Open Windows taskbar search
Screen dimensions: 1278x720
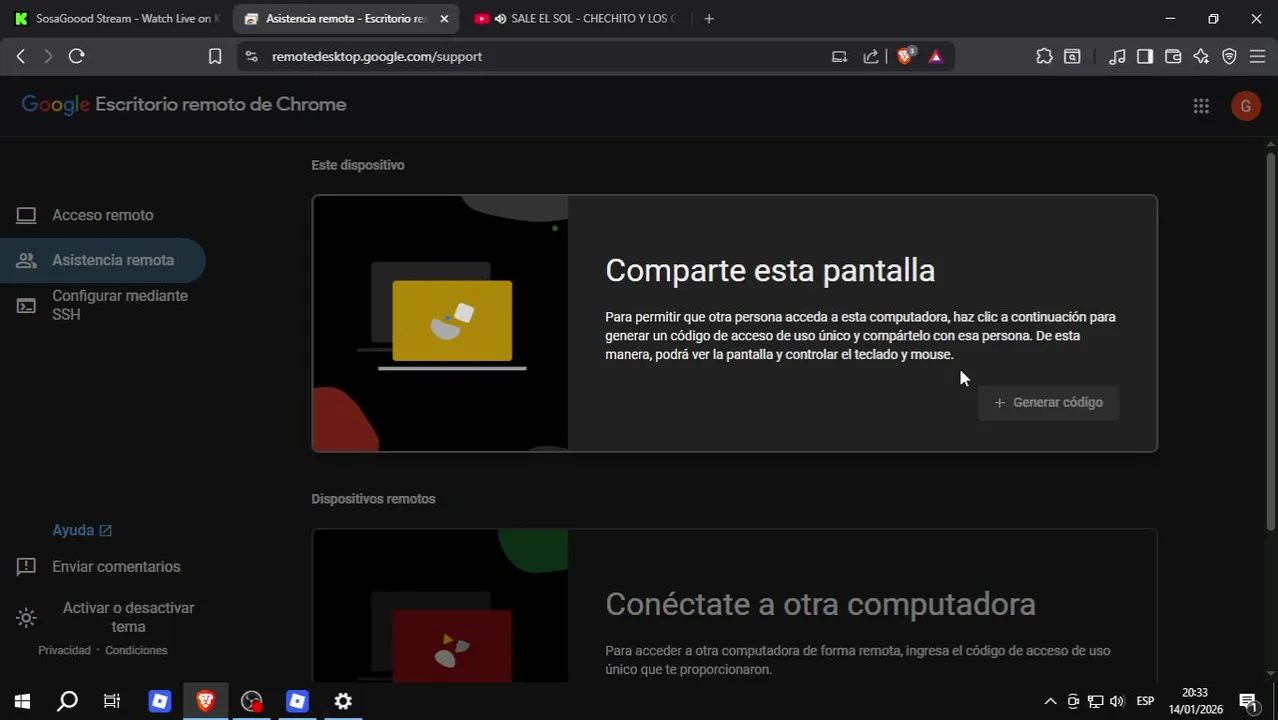coord(67,701)
